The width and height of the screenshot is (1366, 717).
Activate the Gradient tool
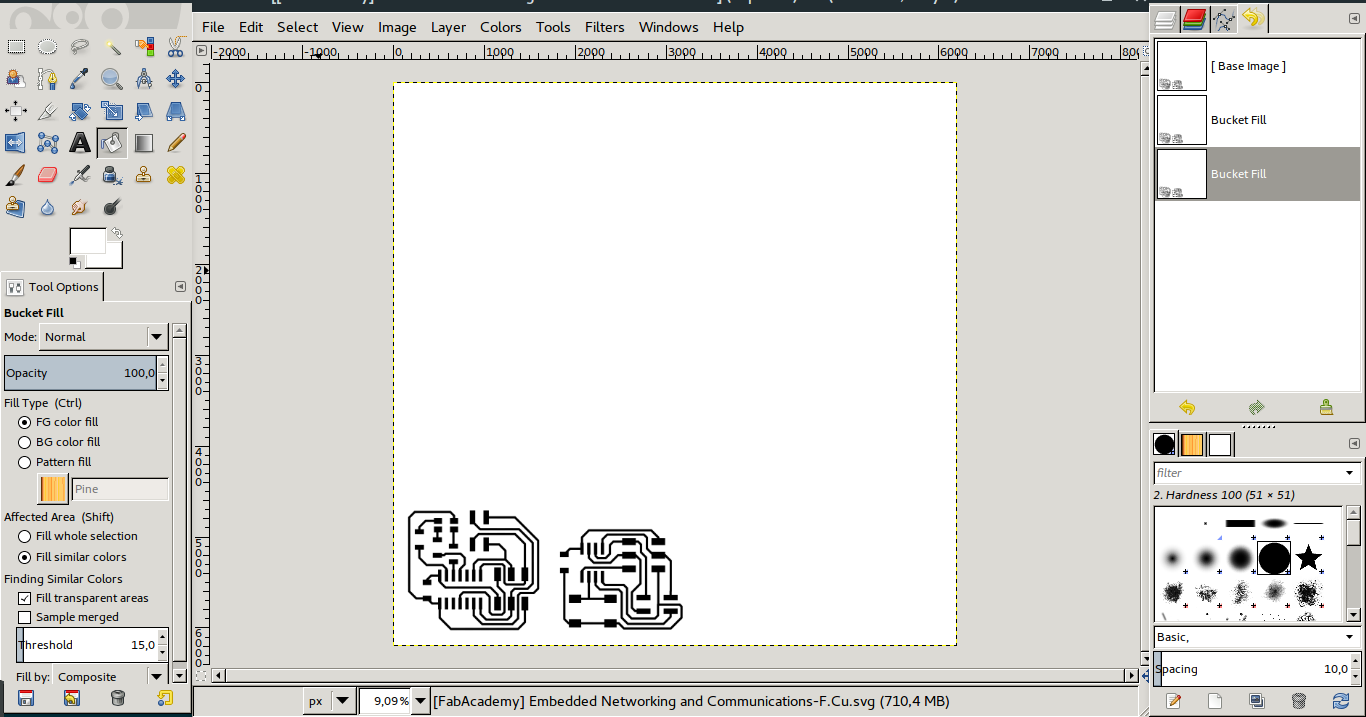[144, 142]
